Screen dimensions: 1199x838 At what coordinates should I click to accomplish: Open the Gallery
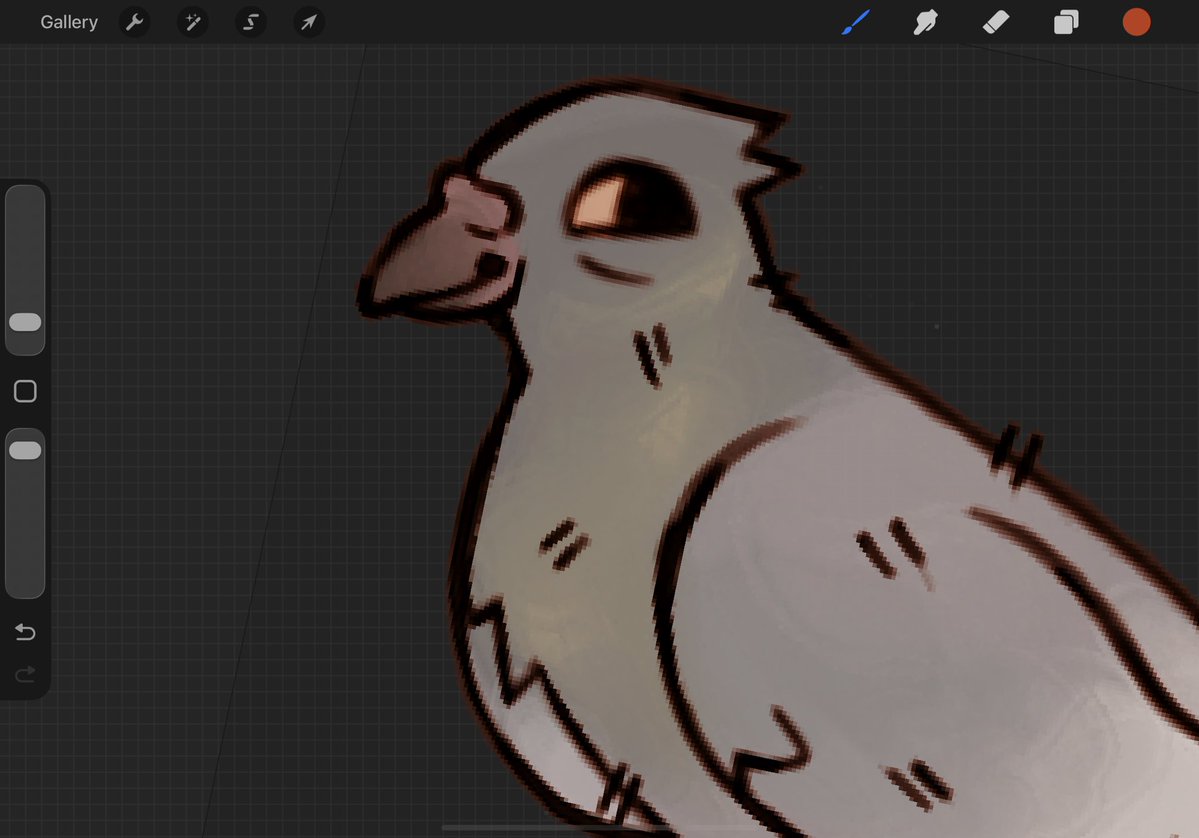pyautogui.click(x=69, y=22)
